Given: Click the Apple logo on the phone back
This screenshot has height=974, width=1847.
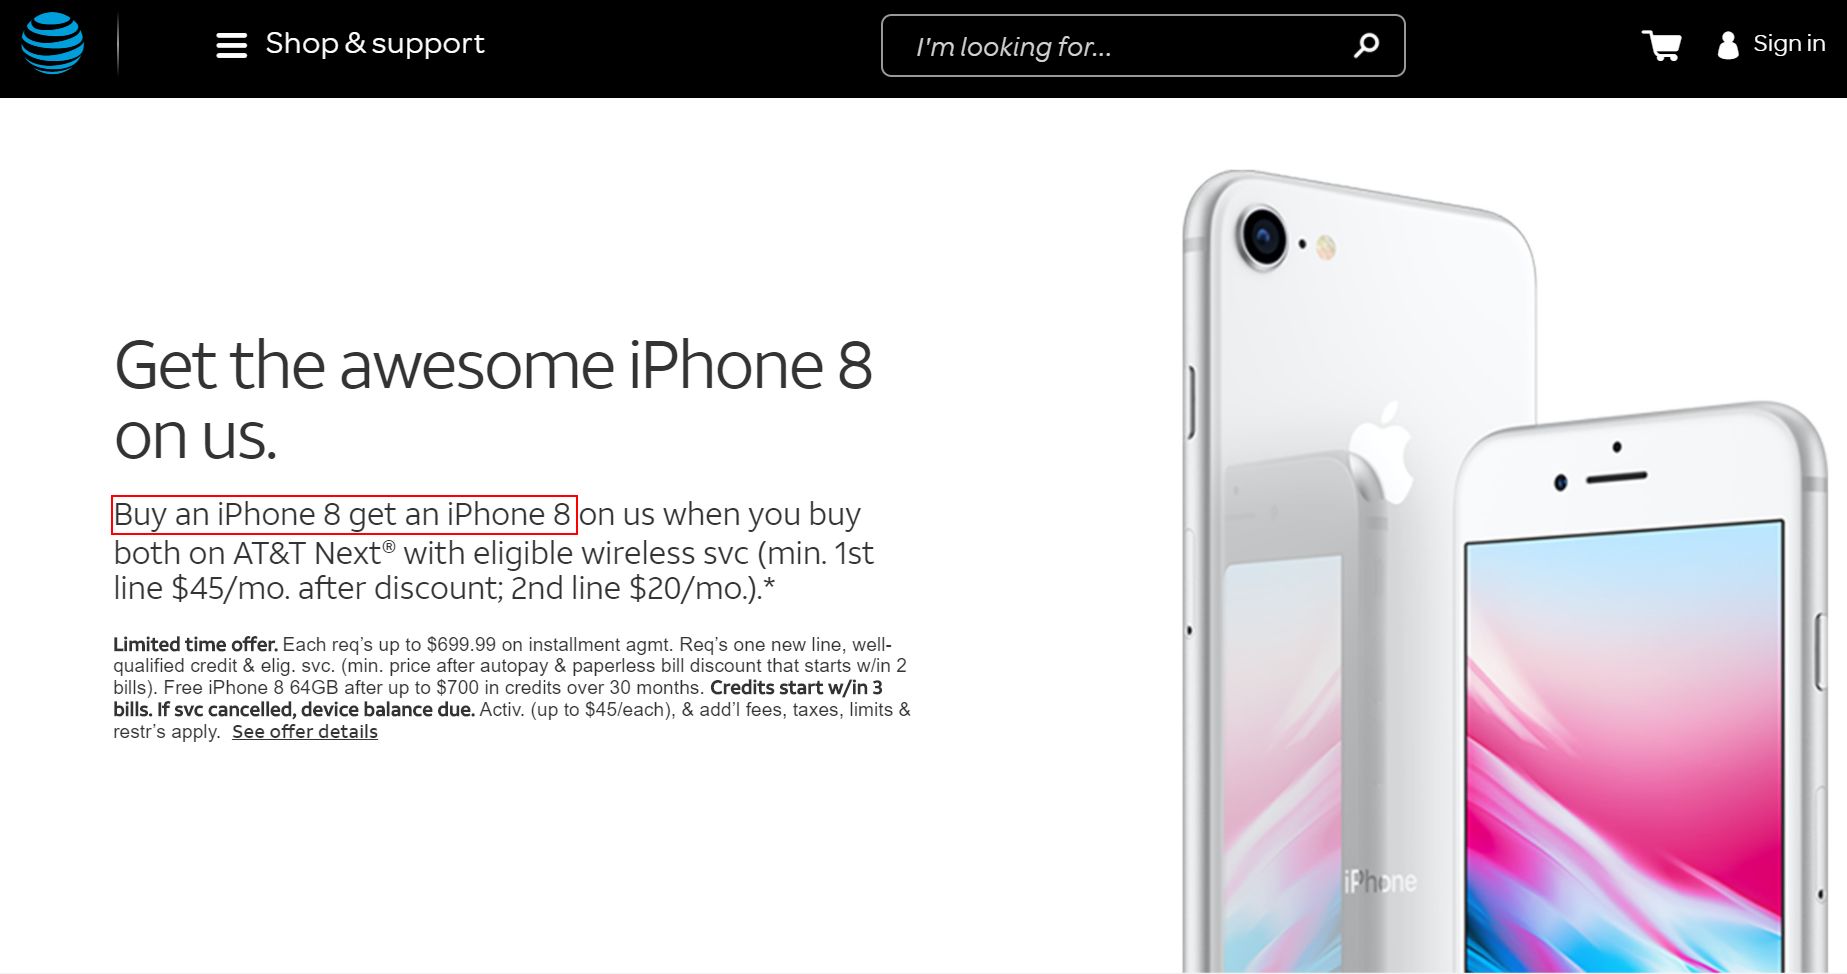Looking at the screenshot, I should (1382, 451).
